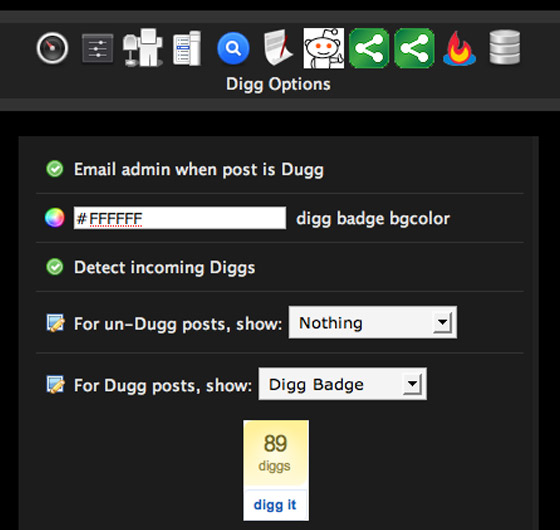The height and width of the screenshot is (530, 560).
Task: Open the Reddit alien icon
Action: click(x=324, y=48)
